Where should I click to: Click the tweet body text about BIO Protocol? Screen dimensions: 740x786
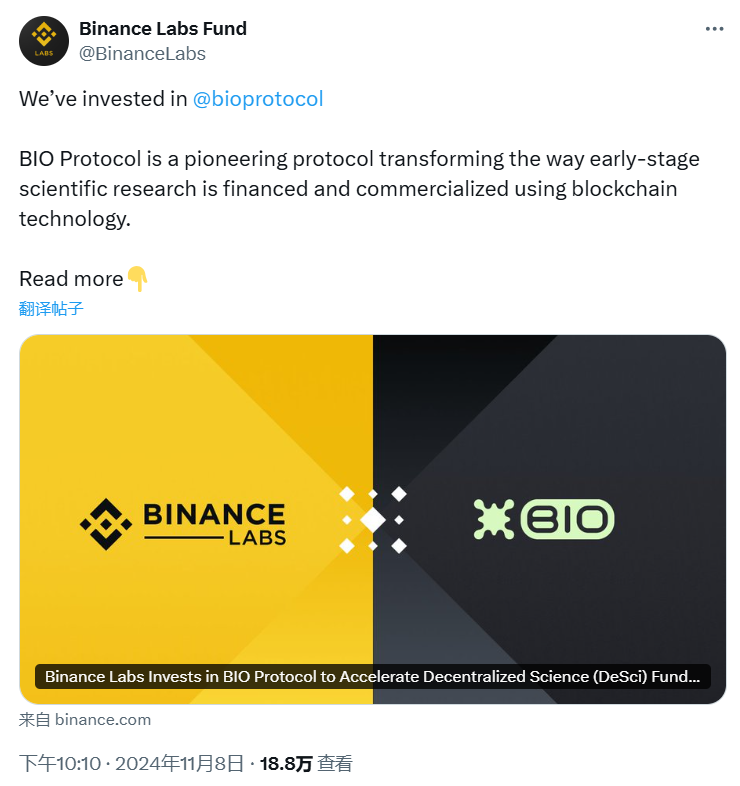pos(359,188)
